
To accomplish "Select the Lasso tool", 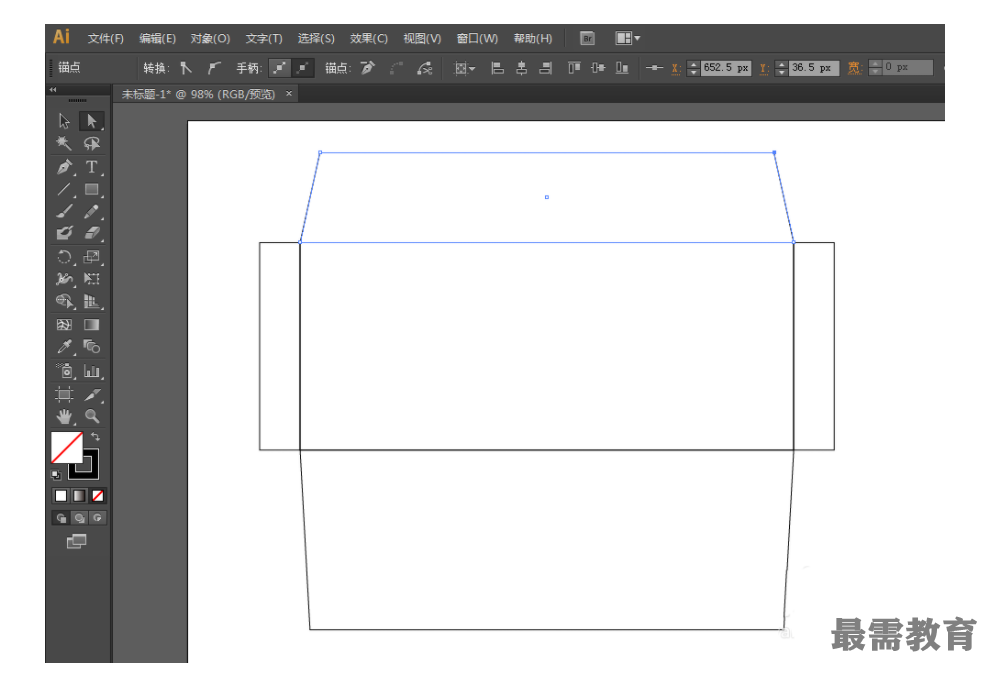I will tap(92, 144).
